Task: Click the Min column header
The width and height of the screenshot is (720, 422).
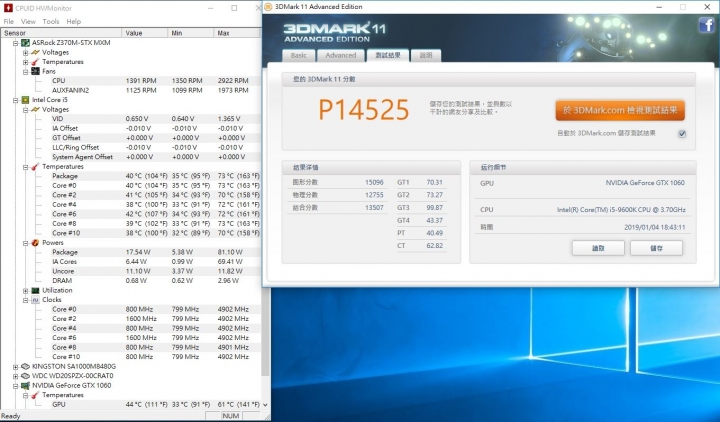Action: click(x=191, y=33)
